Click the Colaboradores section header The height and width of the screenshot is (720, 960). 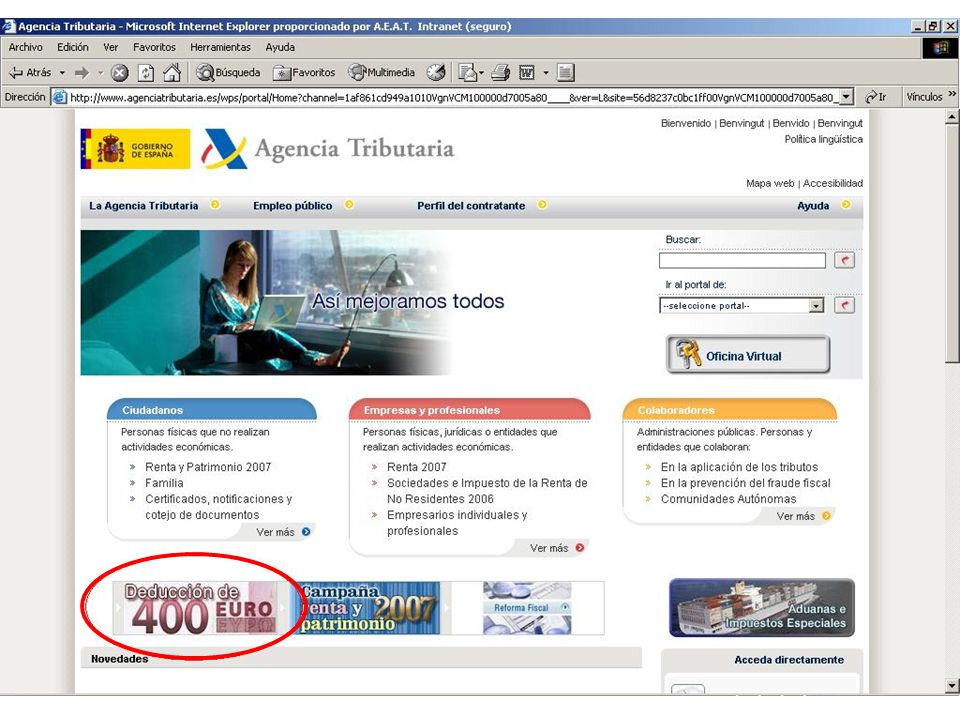[730, 410]
